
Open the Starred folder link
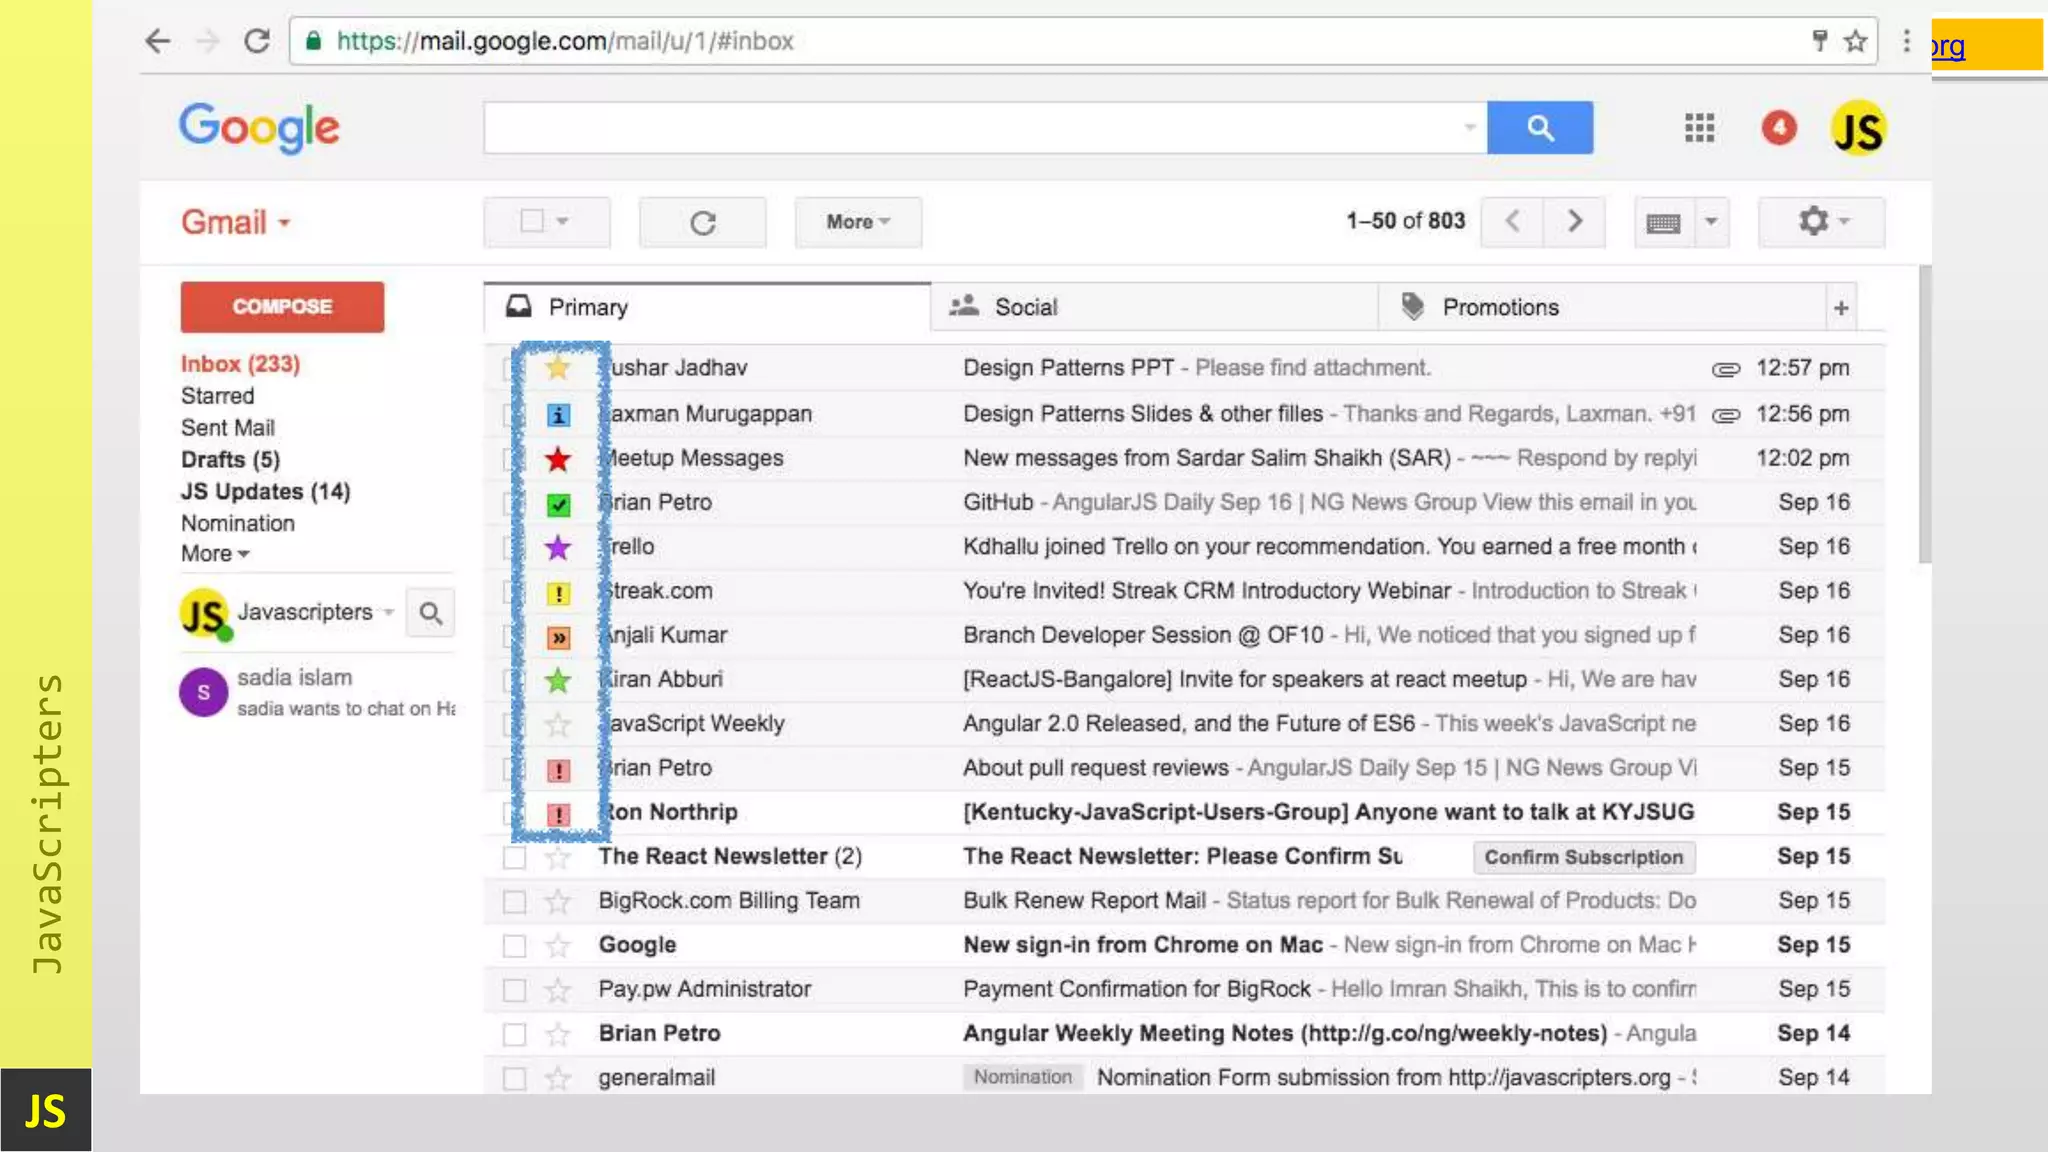[x=217, y=396]
